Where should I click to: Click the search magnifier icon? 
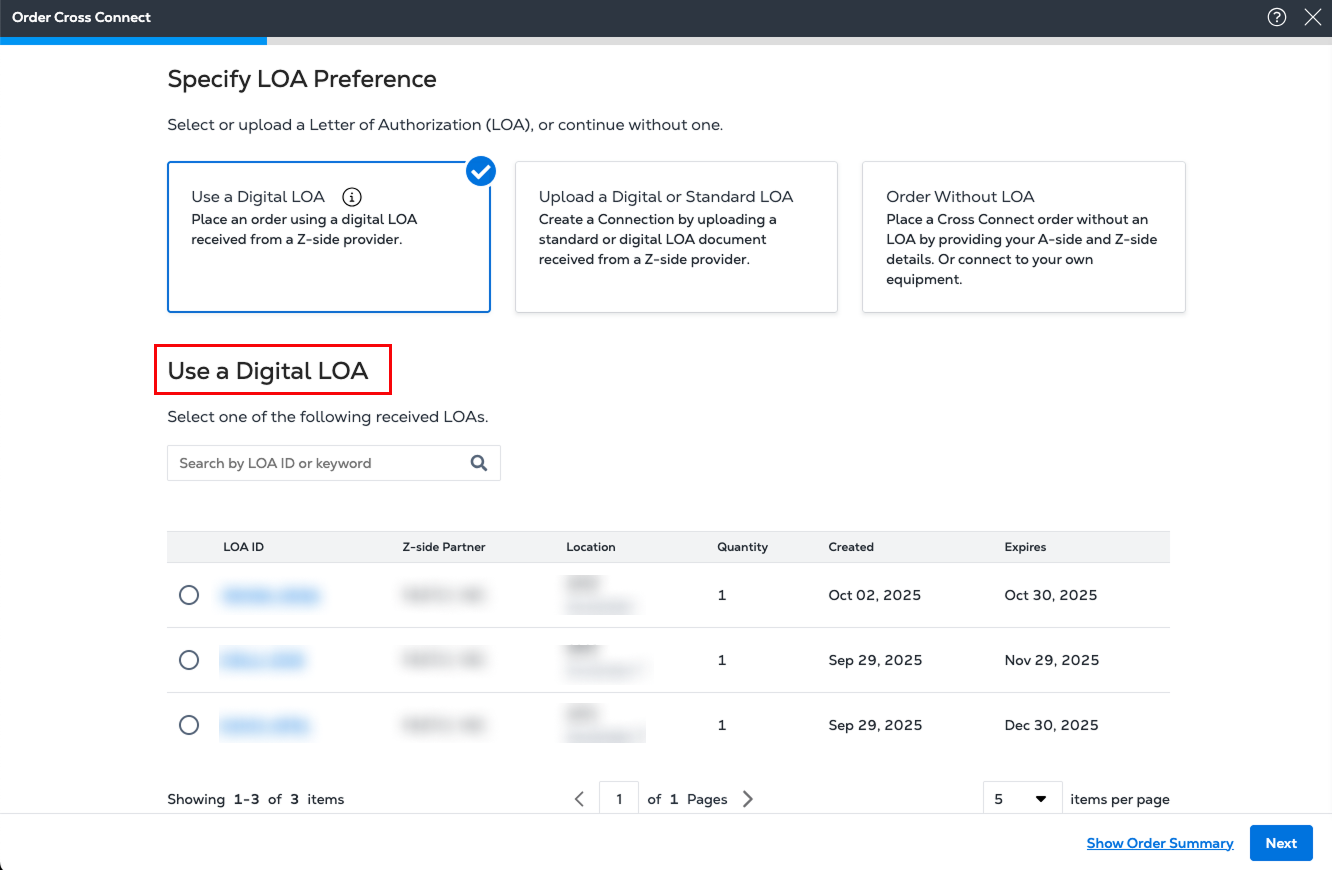click(479, 463)
